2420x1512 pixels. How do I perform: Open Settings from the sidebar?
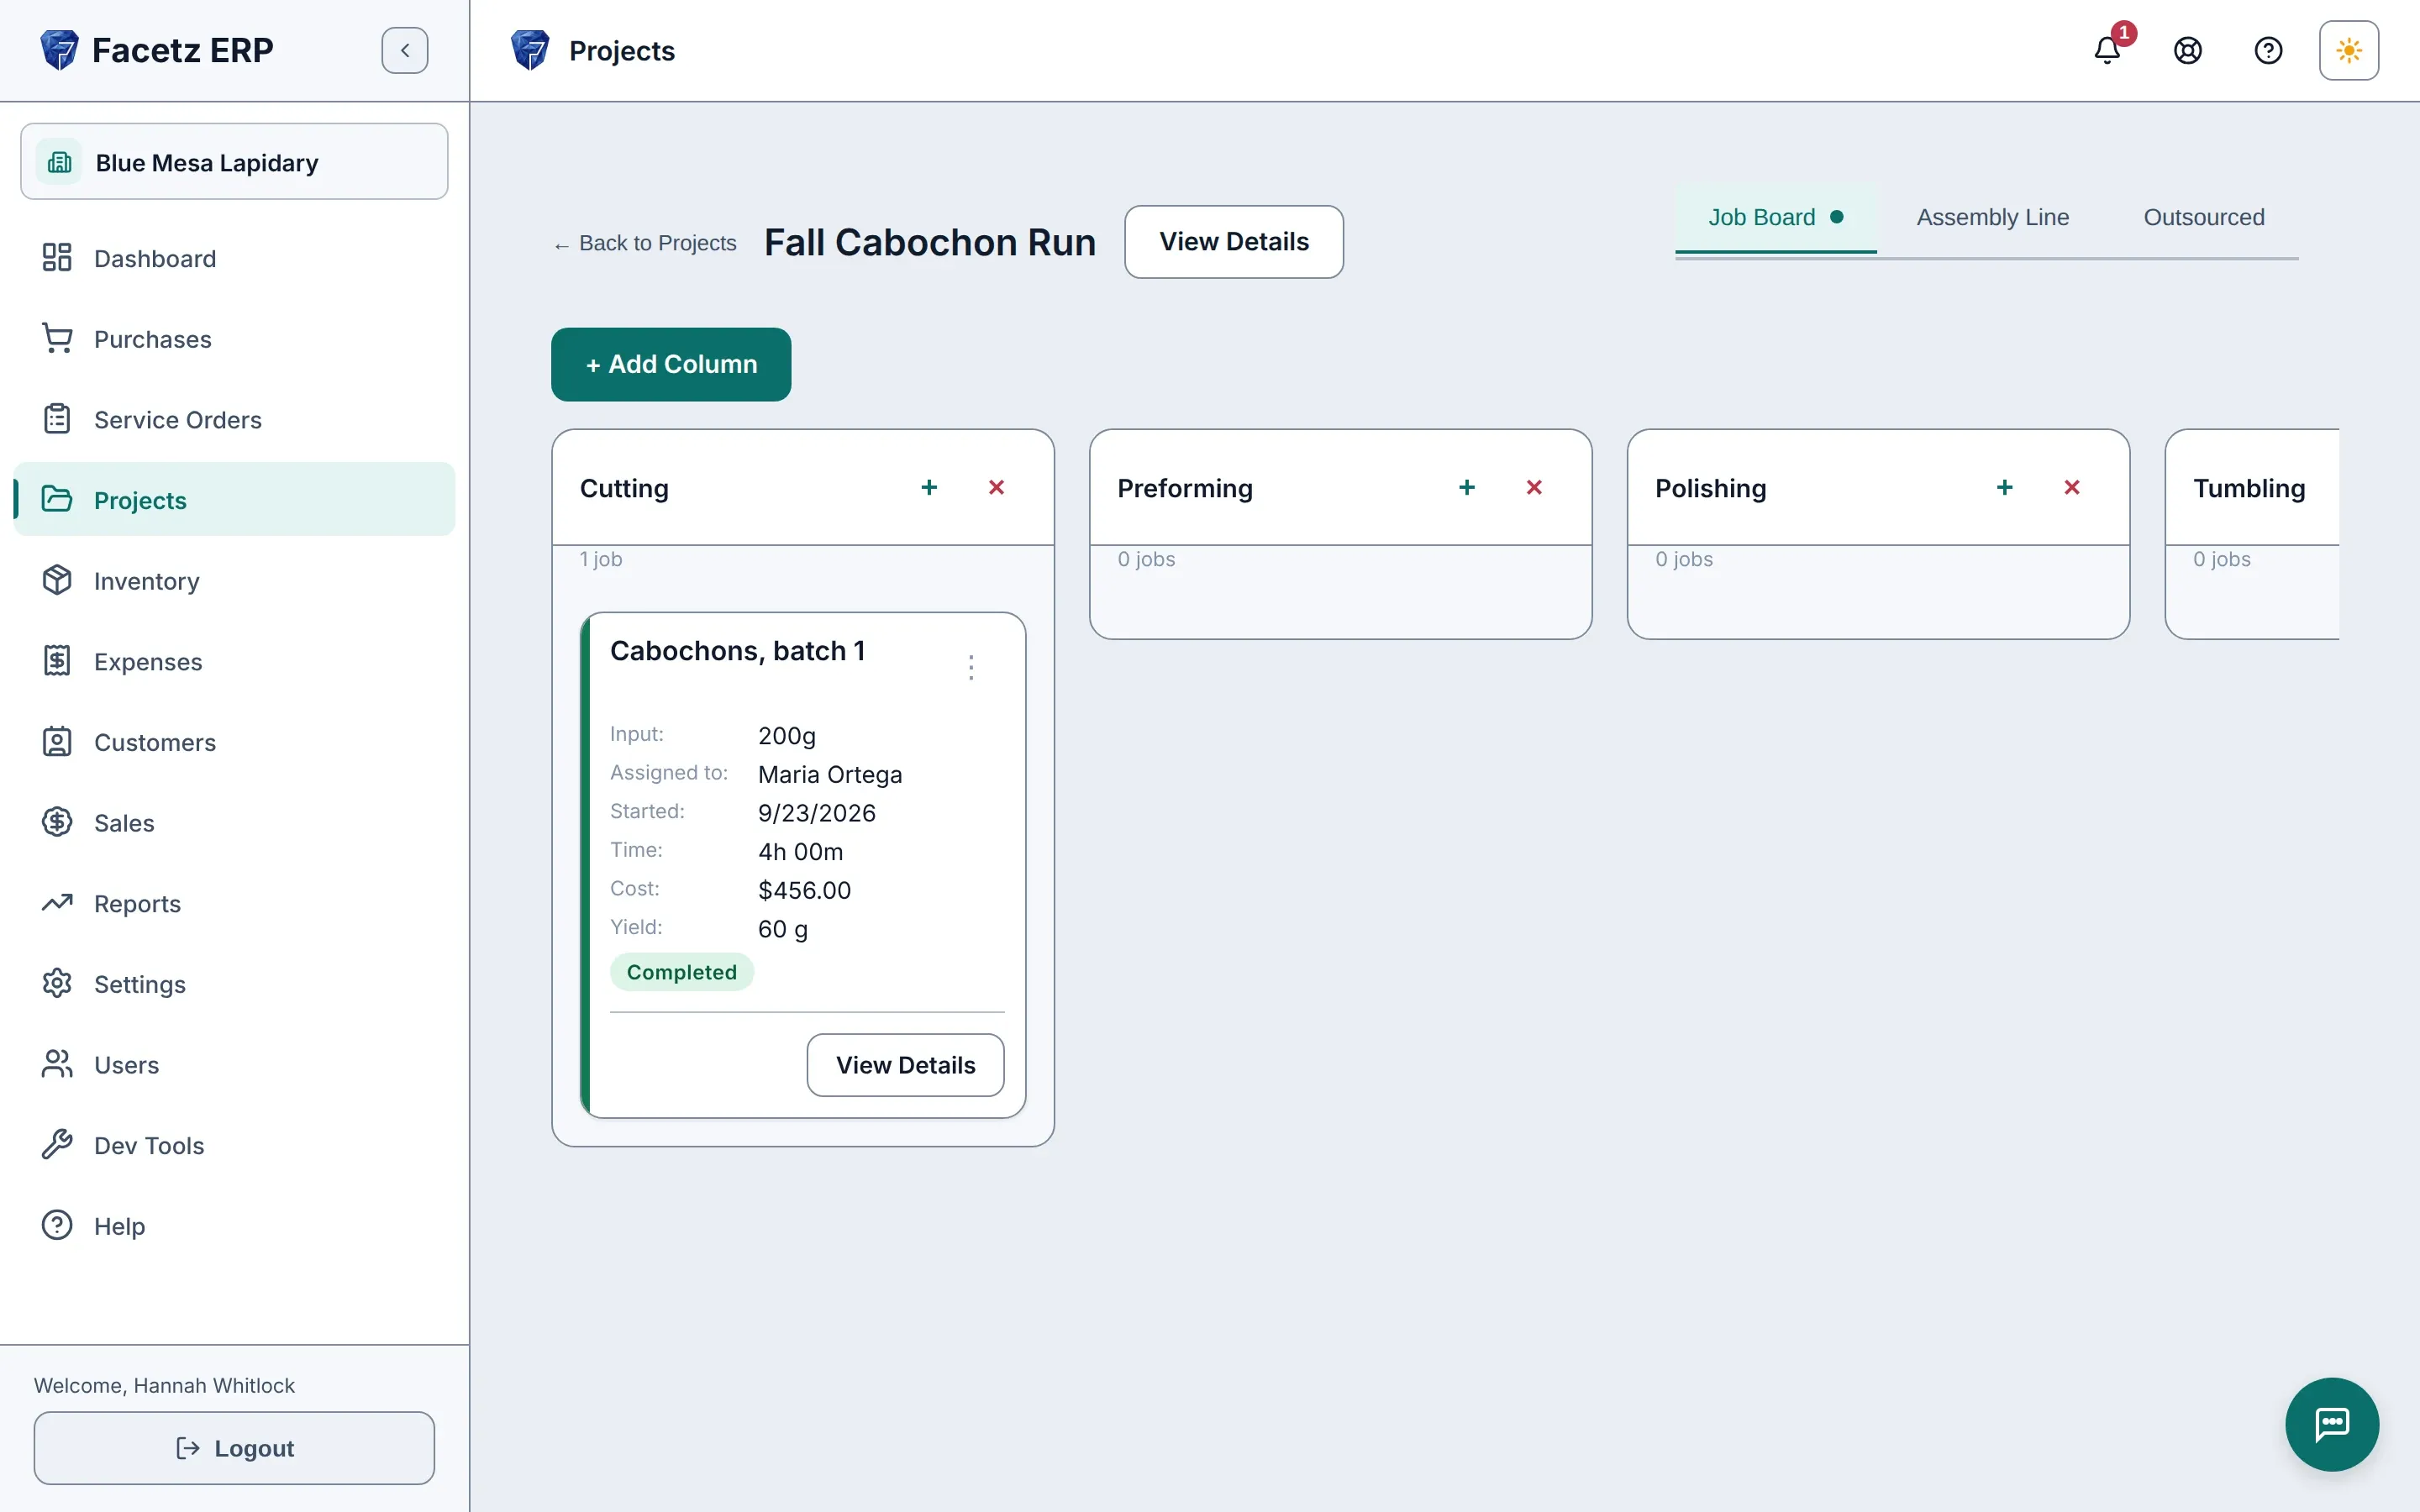coord(234,984)
